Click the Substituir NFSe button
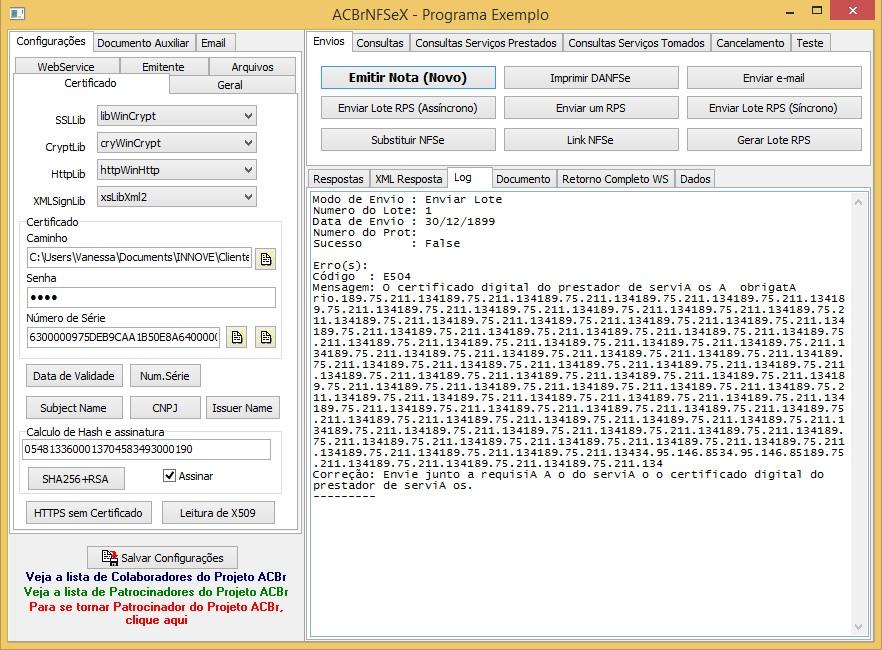 [x=408, y=139]
